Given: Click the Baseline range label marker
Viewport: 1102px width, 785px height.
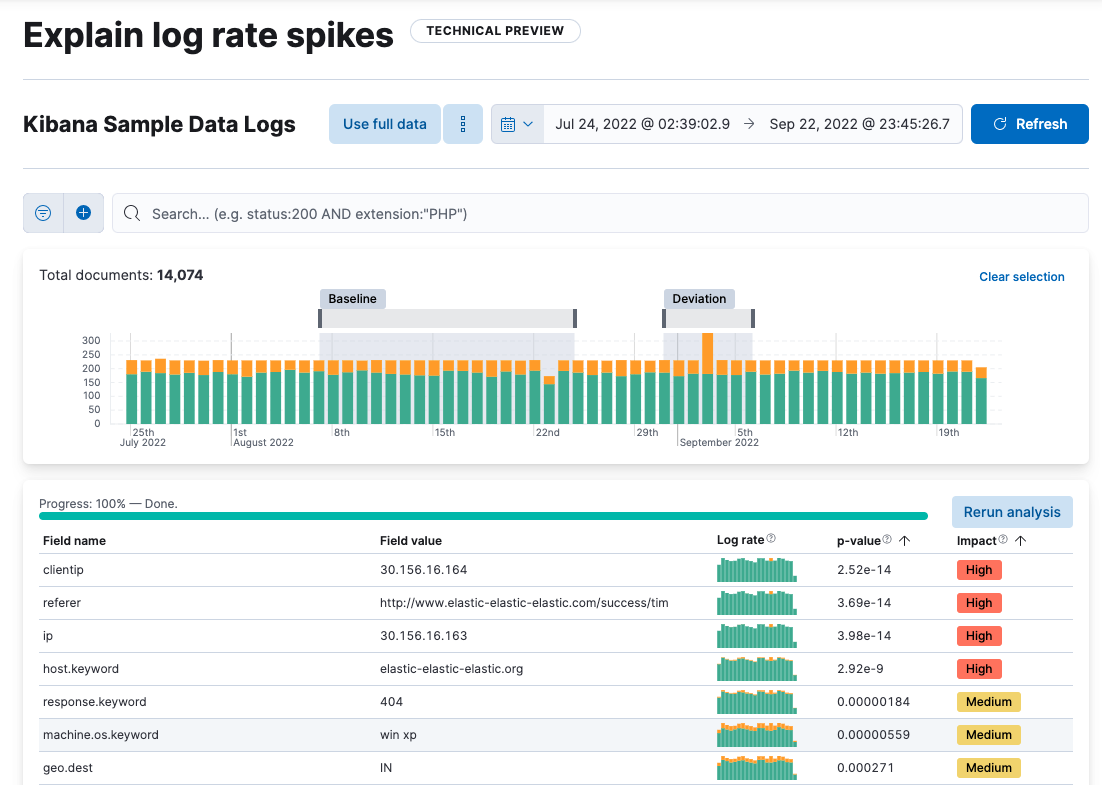Looking at the screenshot, I should pyautogui.click(x=352, y=298).
